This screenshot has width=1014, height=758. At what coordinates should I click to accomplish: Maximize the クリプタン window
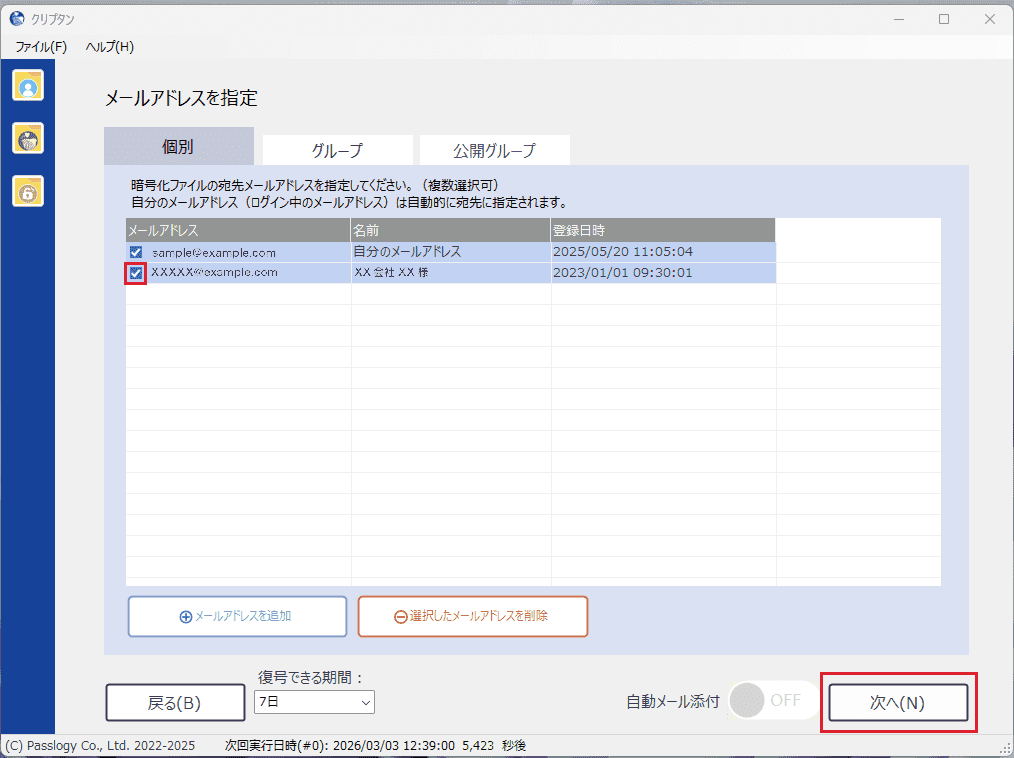(943, 20)
